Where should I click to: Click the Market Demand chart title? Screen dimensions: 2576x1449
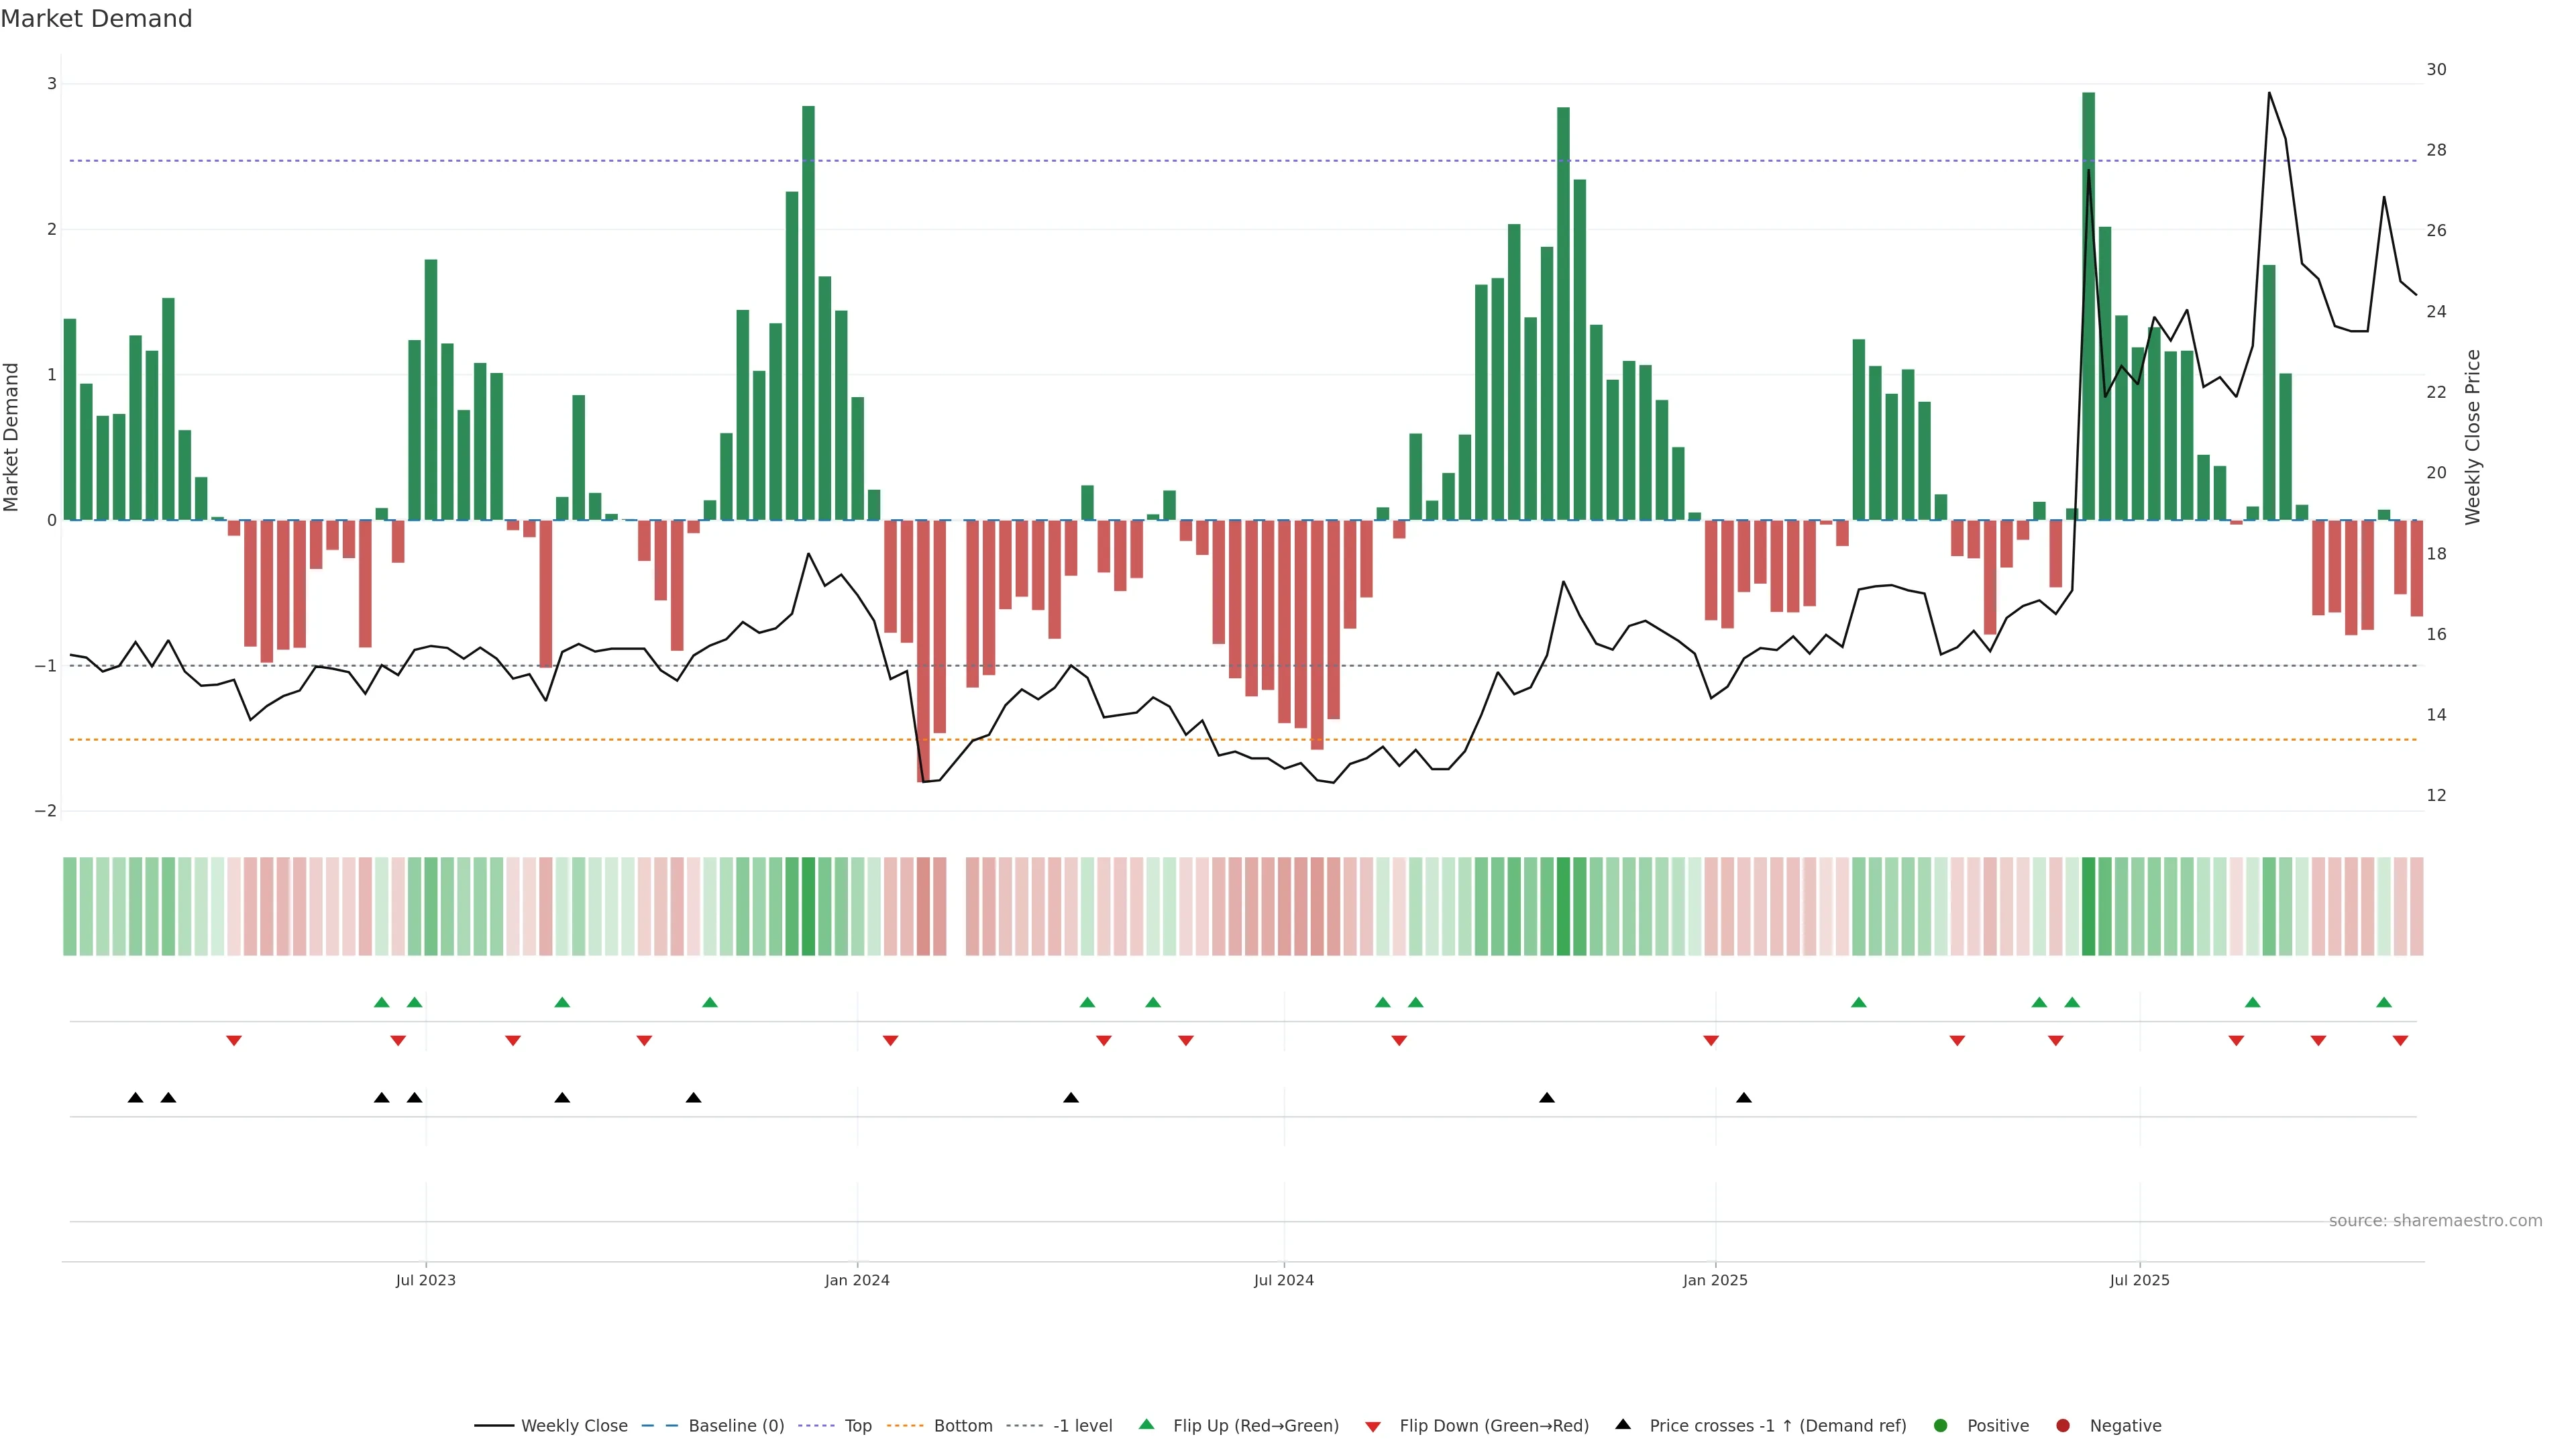(96, 19)
